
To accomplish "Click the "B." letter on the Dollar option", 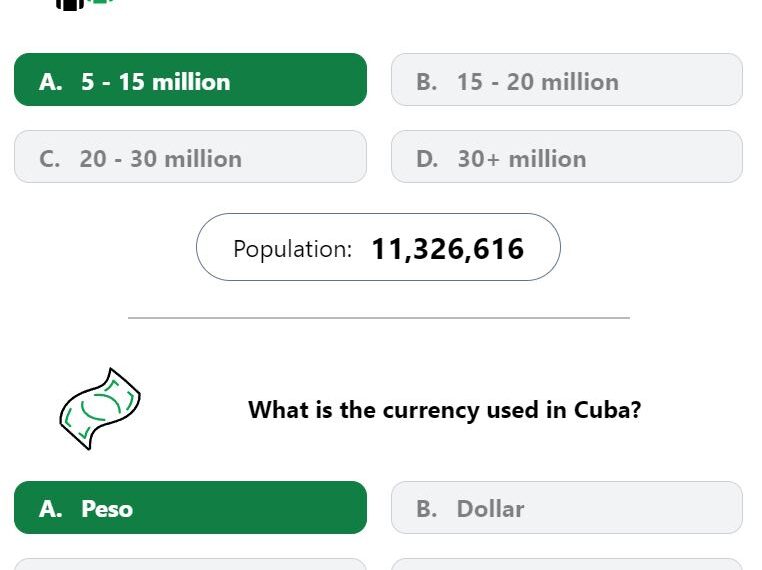I will [427, 509].
